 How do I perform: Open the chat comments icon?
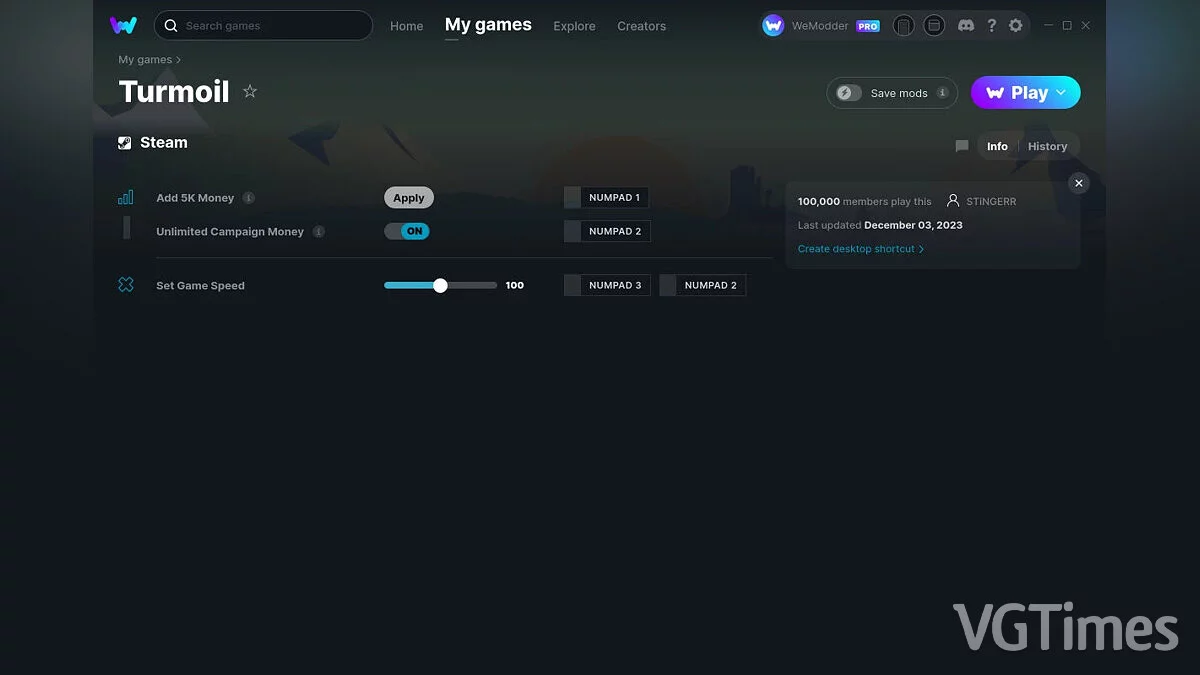[962, 146]
